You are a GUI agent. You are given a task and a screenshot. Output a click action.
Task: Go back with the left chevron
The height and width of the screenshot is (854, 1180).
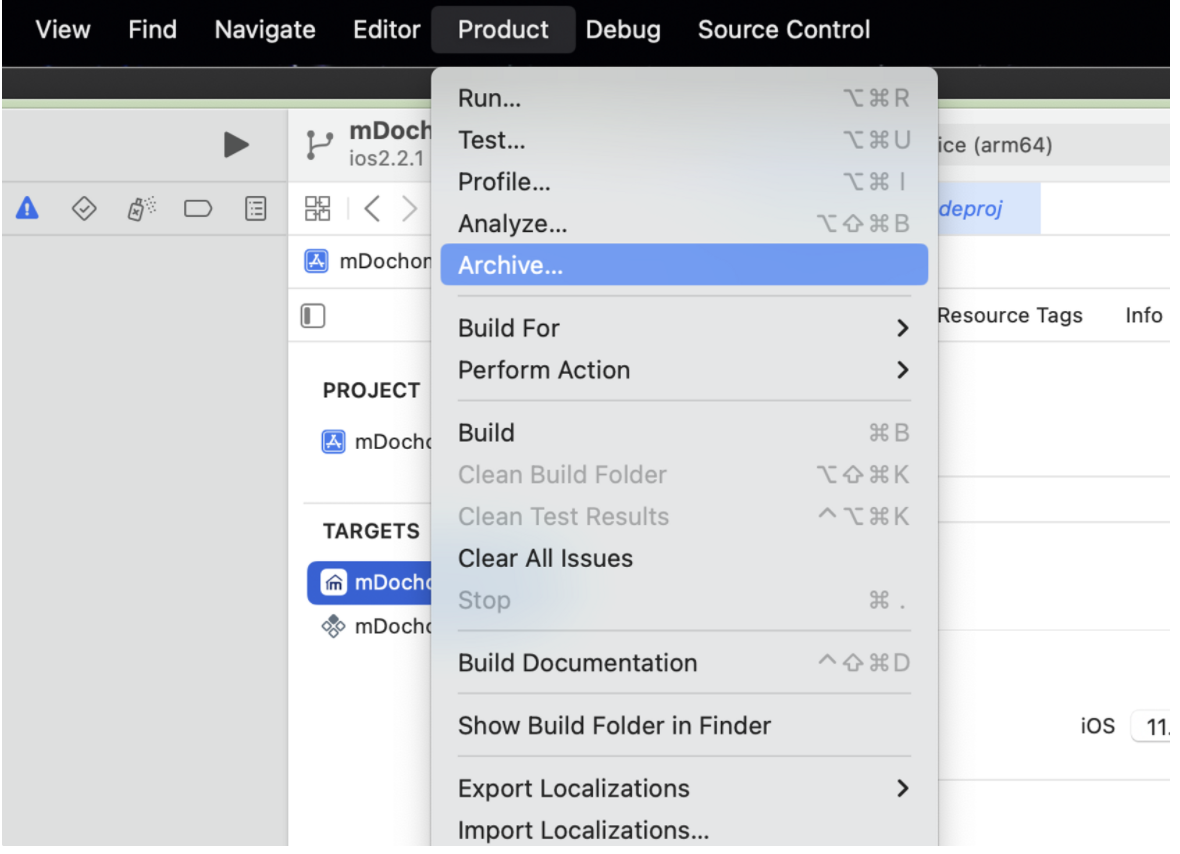pyautogui.click(x=372, y=208)
